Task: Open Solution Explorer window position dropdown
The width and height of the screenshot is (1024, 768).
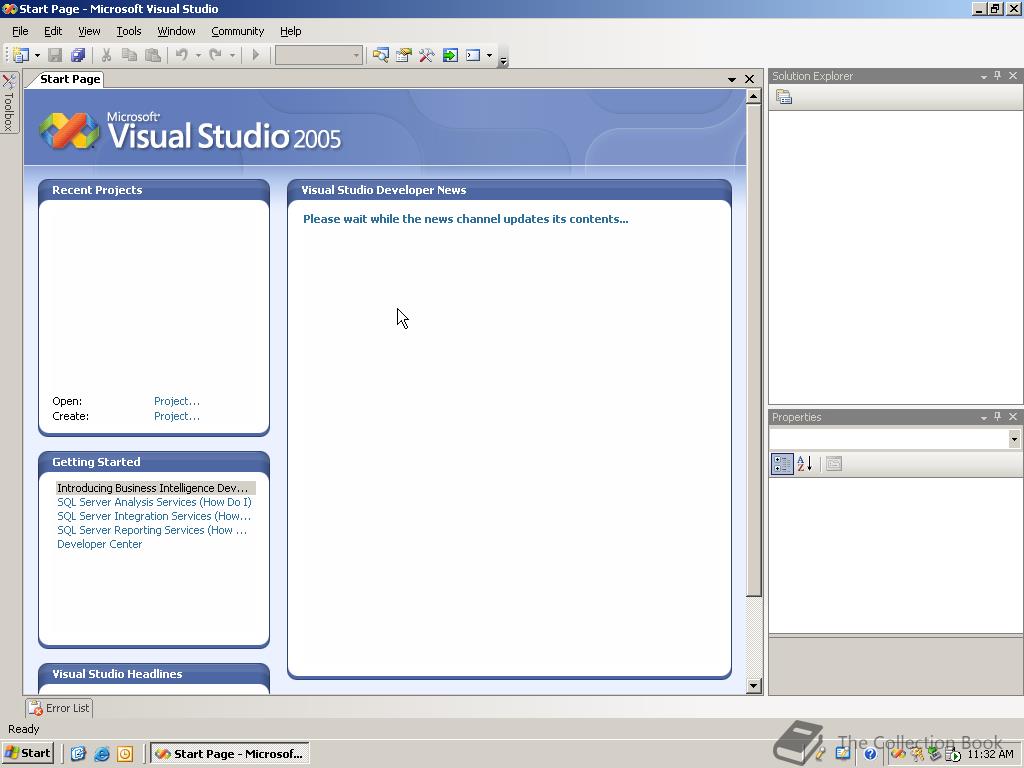Action: pos(984,76)
